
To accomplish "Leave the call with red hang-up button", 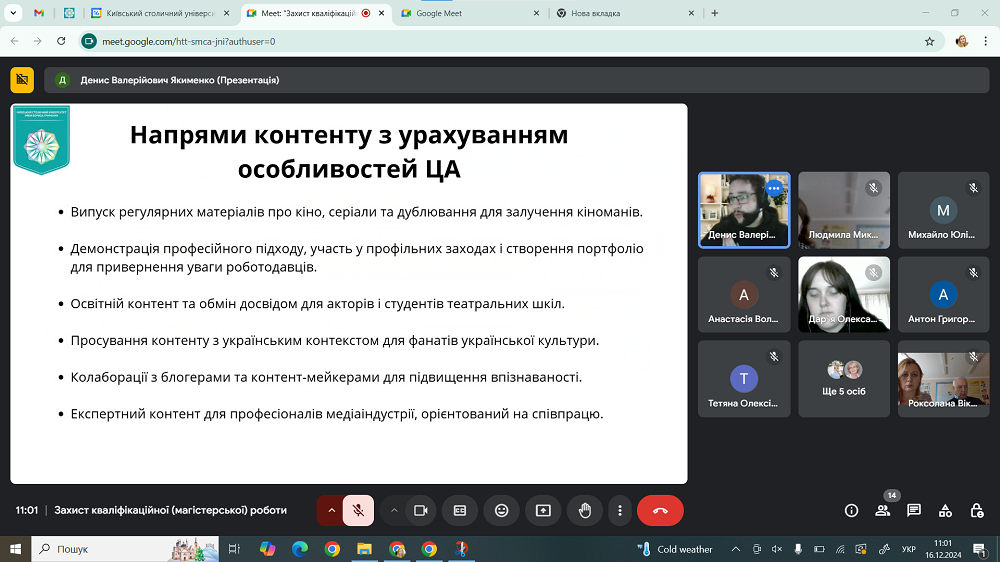I will pos(660,510).
